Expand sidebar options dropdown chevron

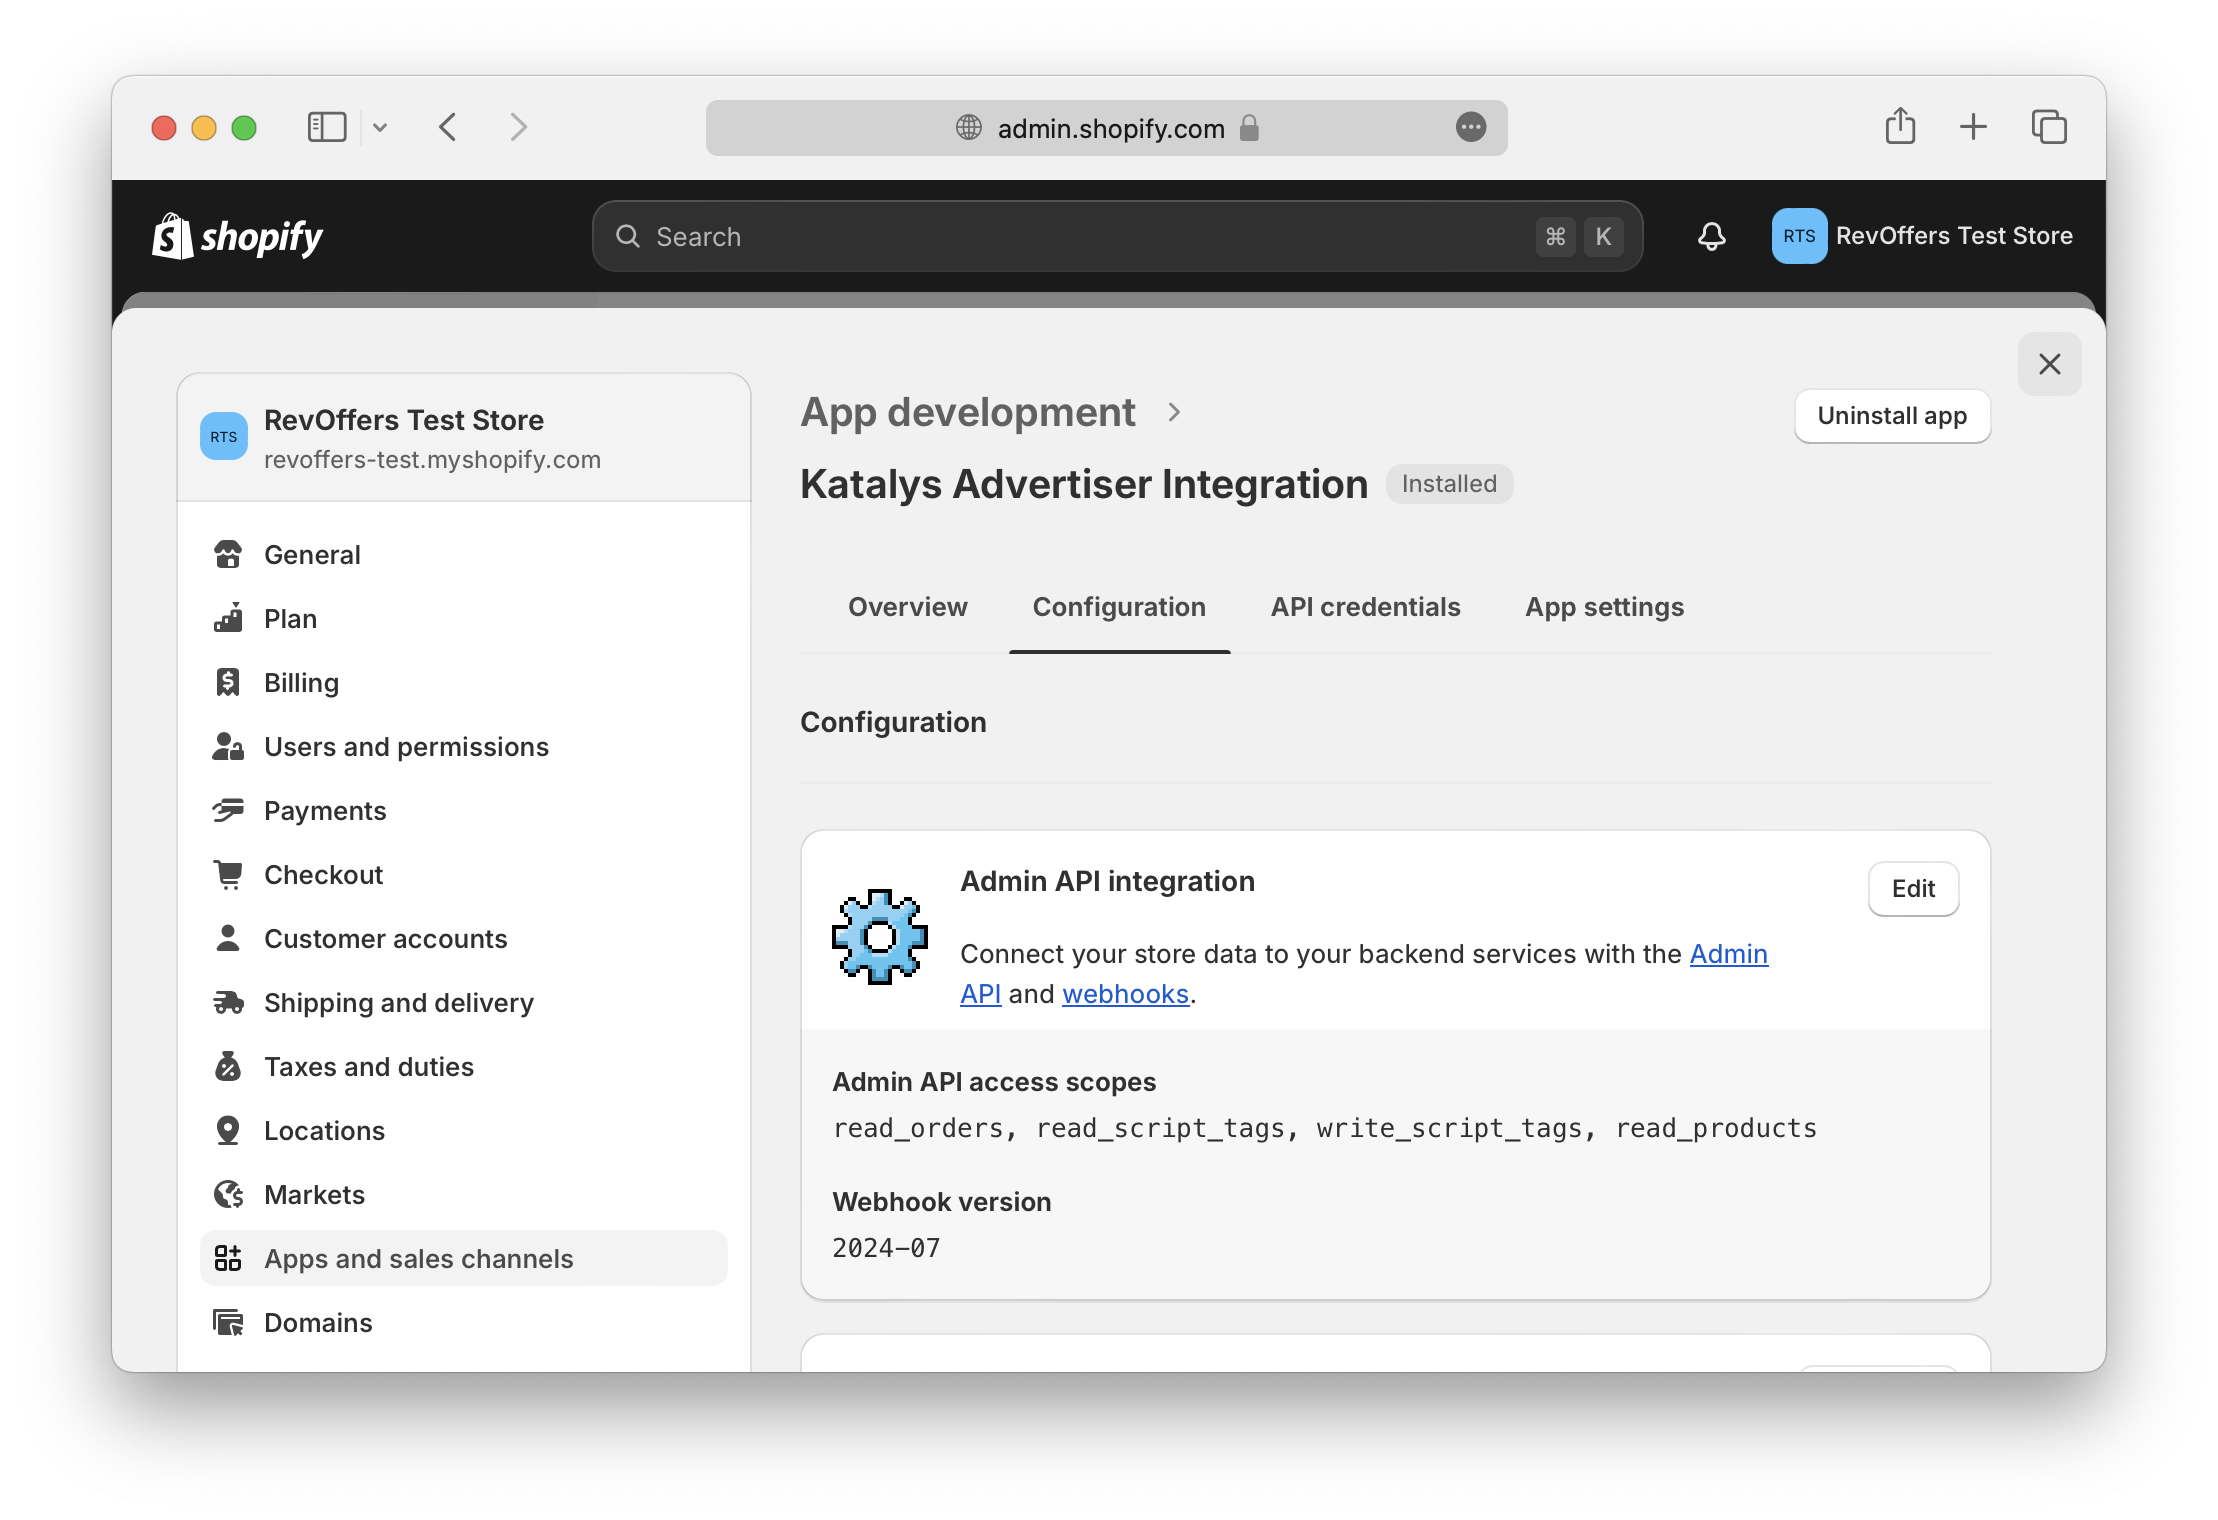click(x=380, y=127)
